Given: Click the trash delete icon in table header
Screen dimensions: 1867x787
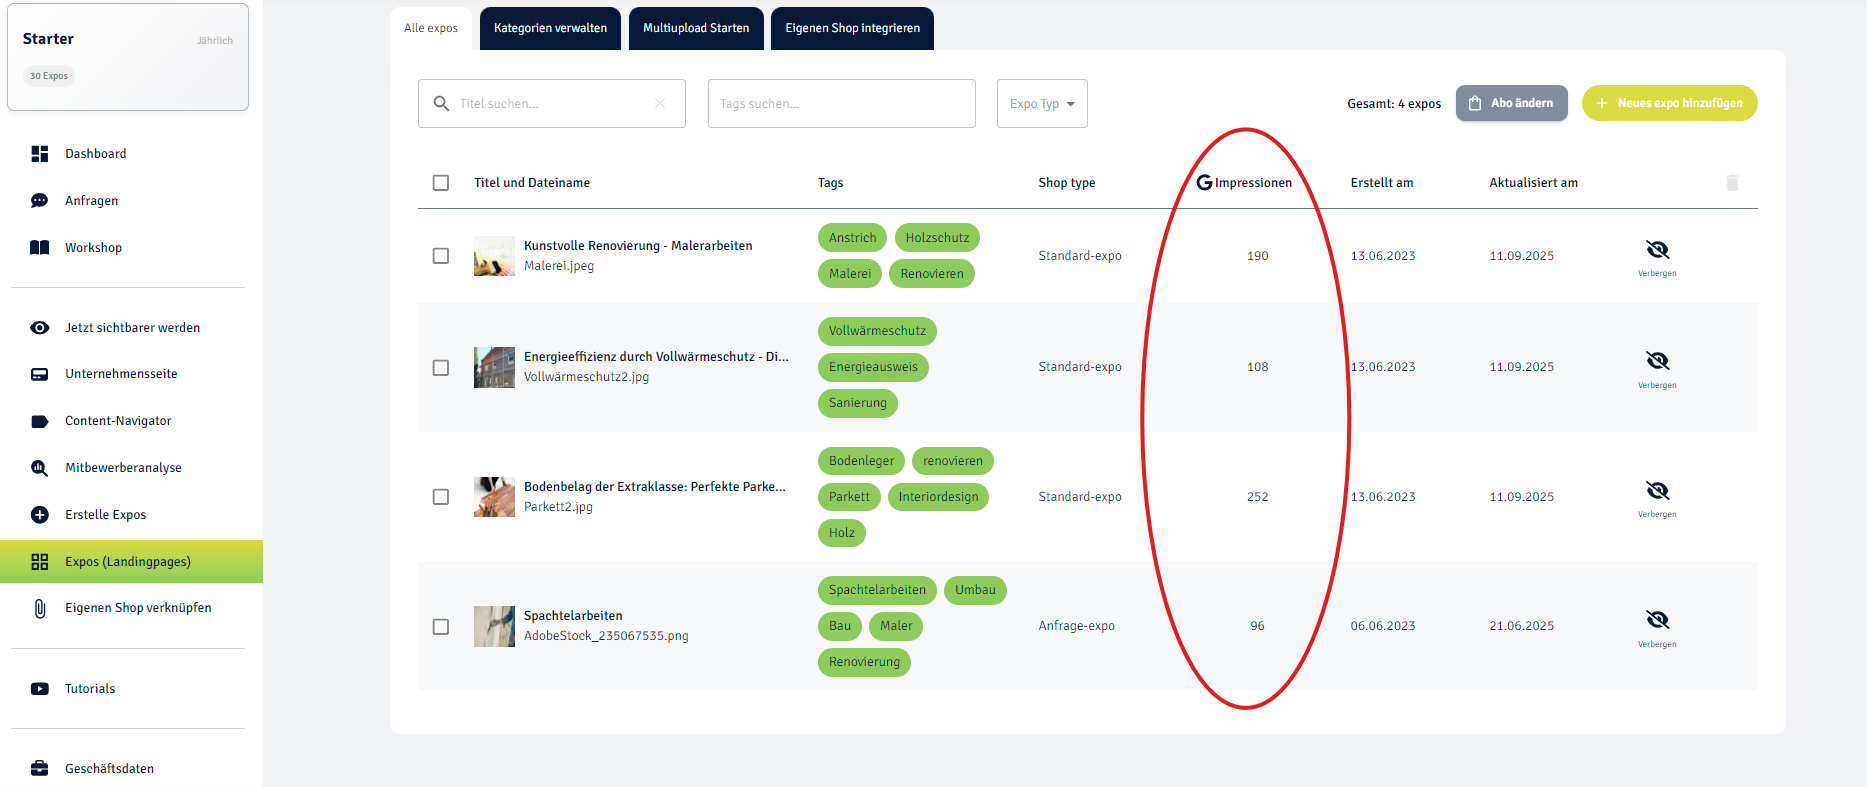Looking at the screenshot, I should (x=1733, y=183).
